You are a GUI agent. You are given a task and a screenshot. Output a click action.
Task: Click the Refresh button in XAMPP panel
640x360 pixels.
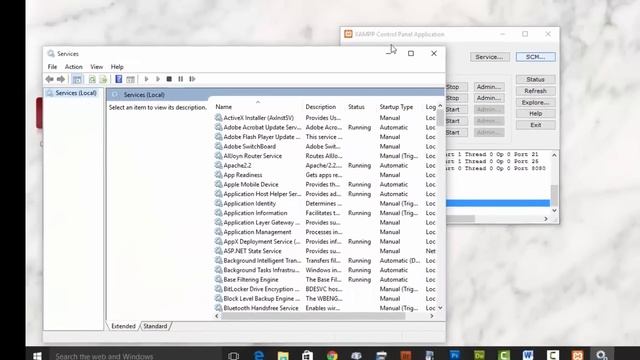[535, 91]
